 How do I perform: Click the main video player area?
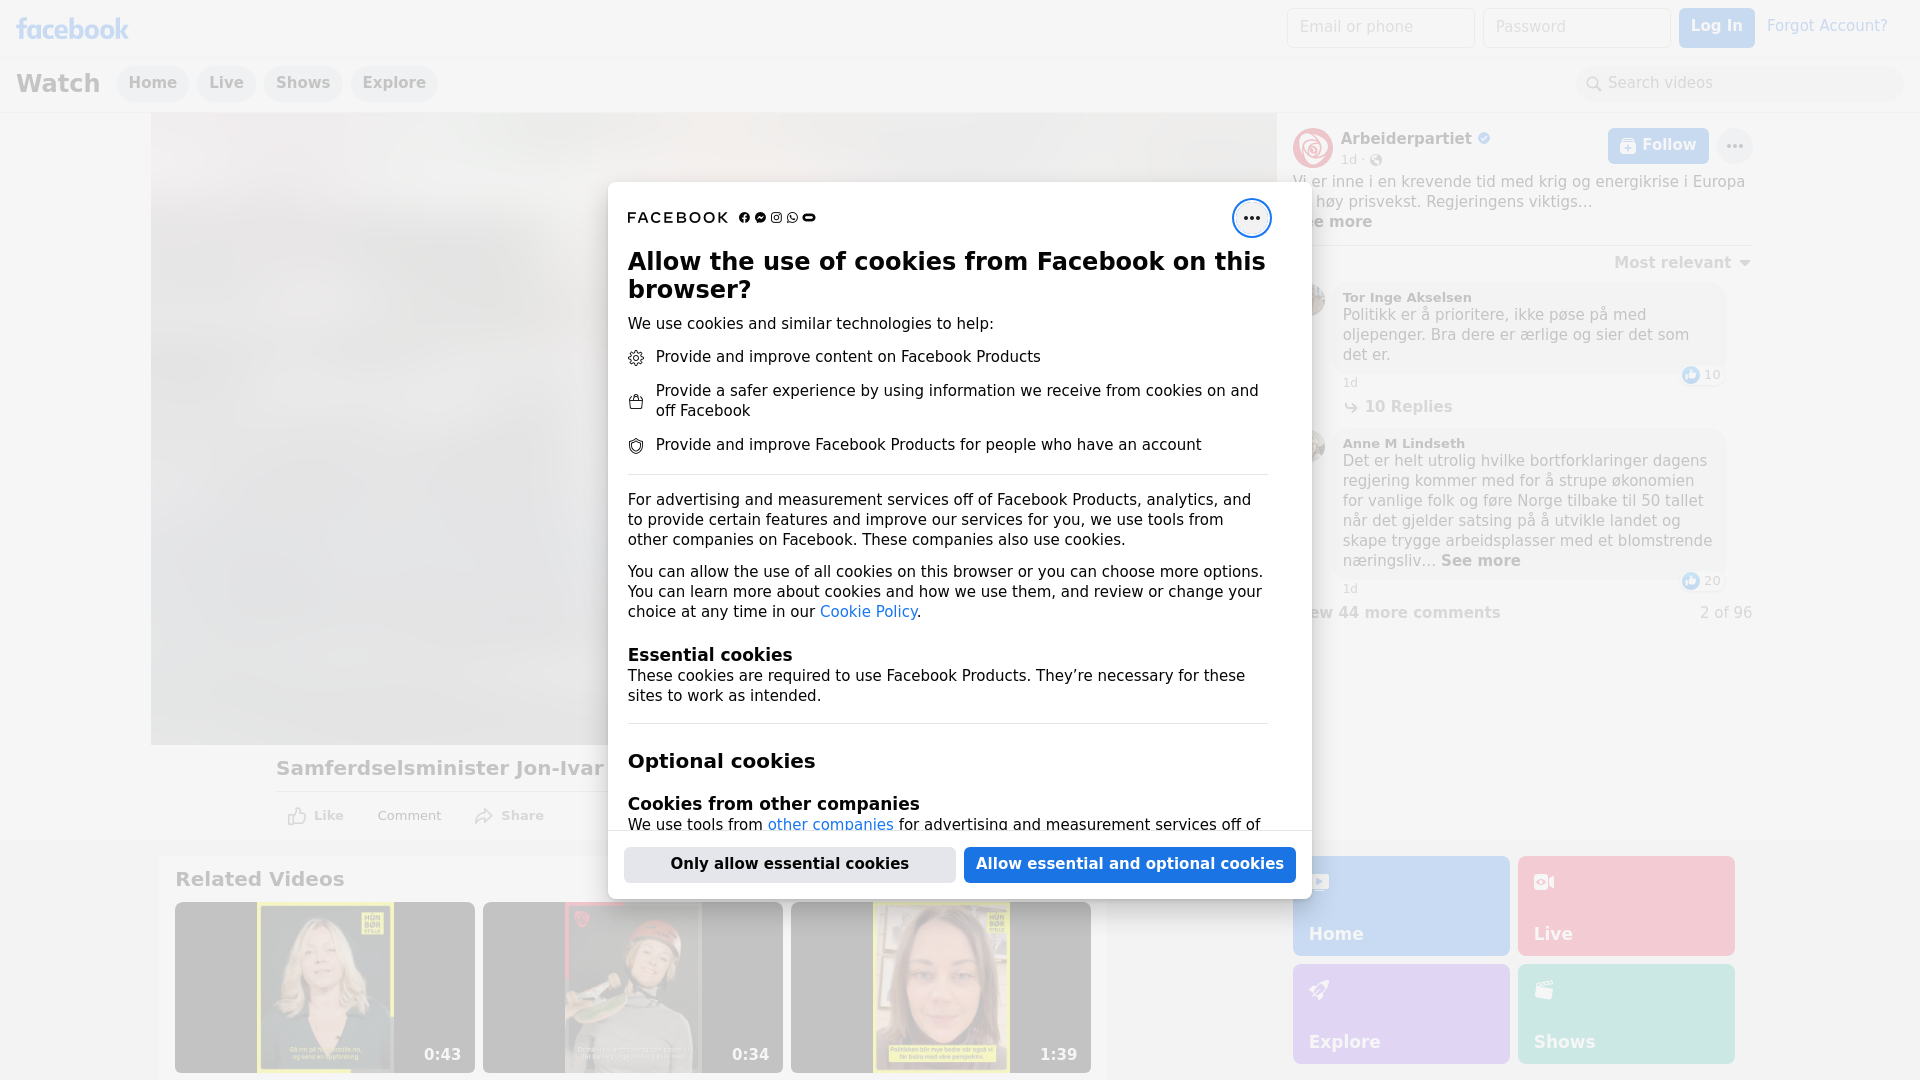tap(379, 428)
